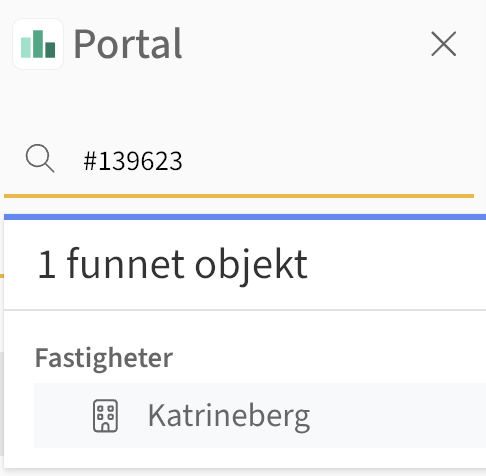Click blank space right of Katrineberg in row
Viewport: 486px width, 476px height.
[397, 416]
